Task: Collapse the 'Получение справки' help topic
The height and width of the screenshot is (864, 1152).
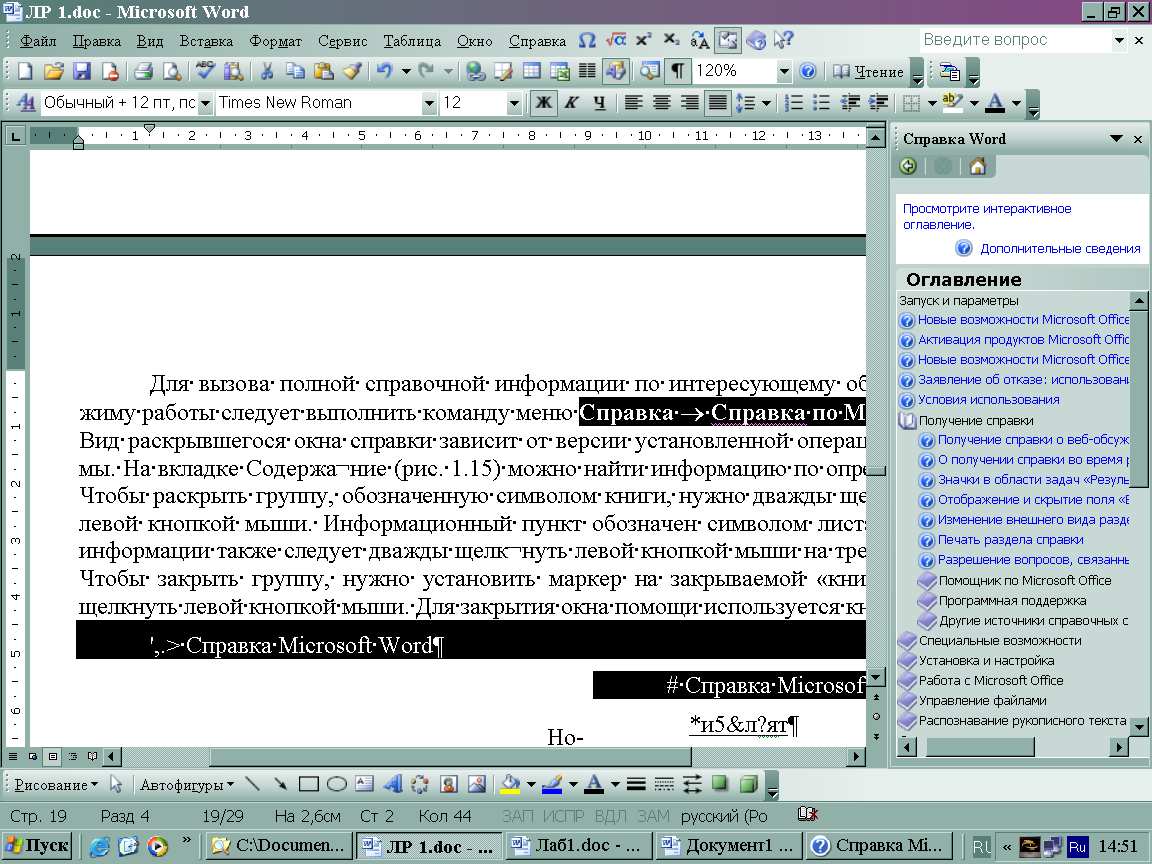Action: point(907,421)
